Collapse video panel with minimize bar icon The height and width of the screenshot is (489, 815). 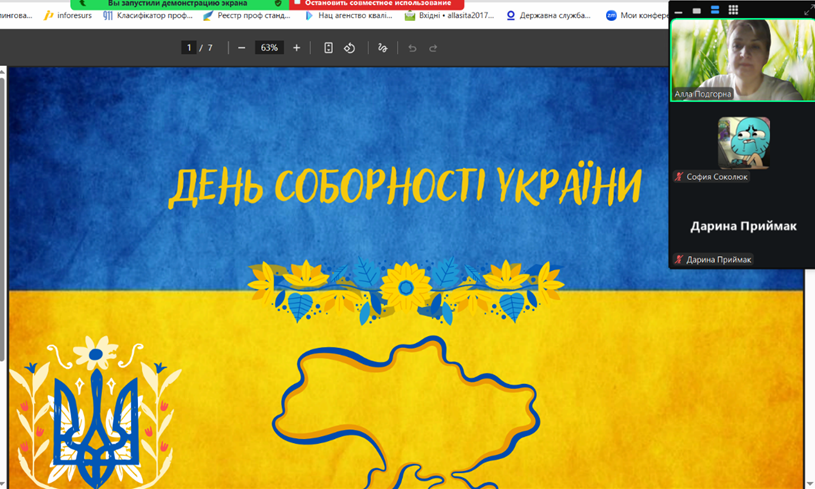679,11
